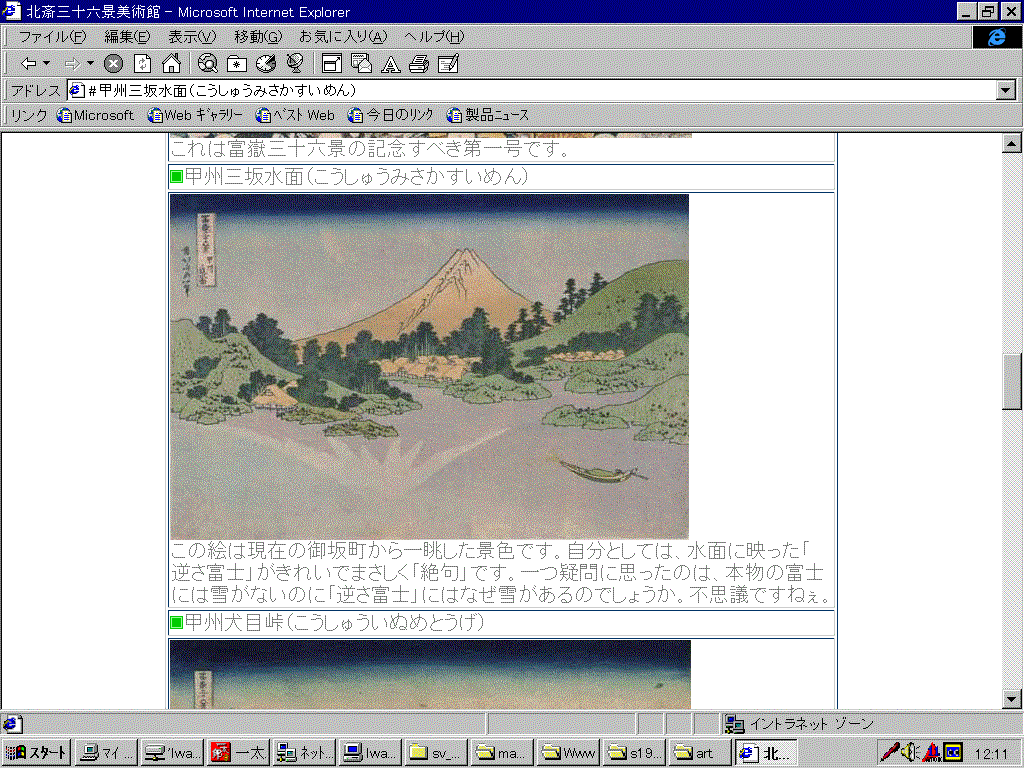
Task: Click the スタート button
Action: 37,752
